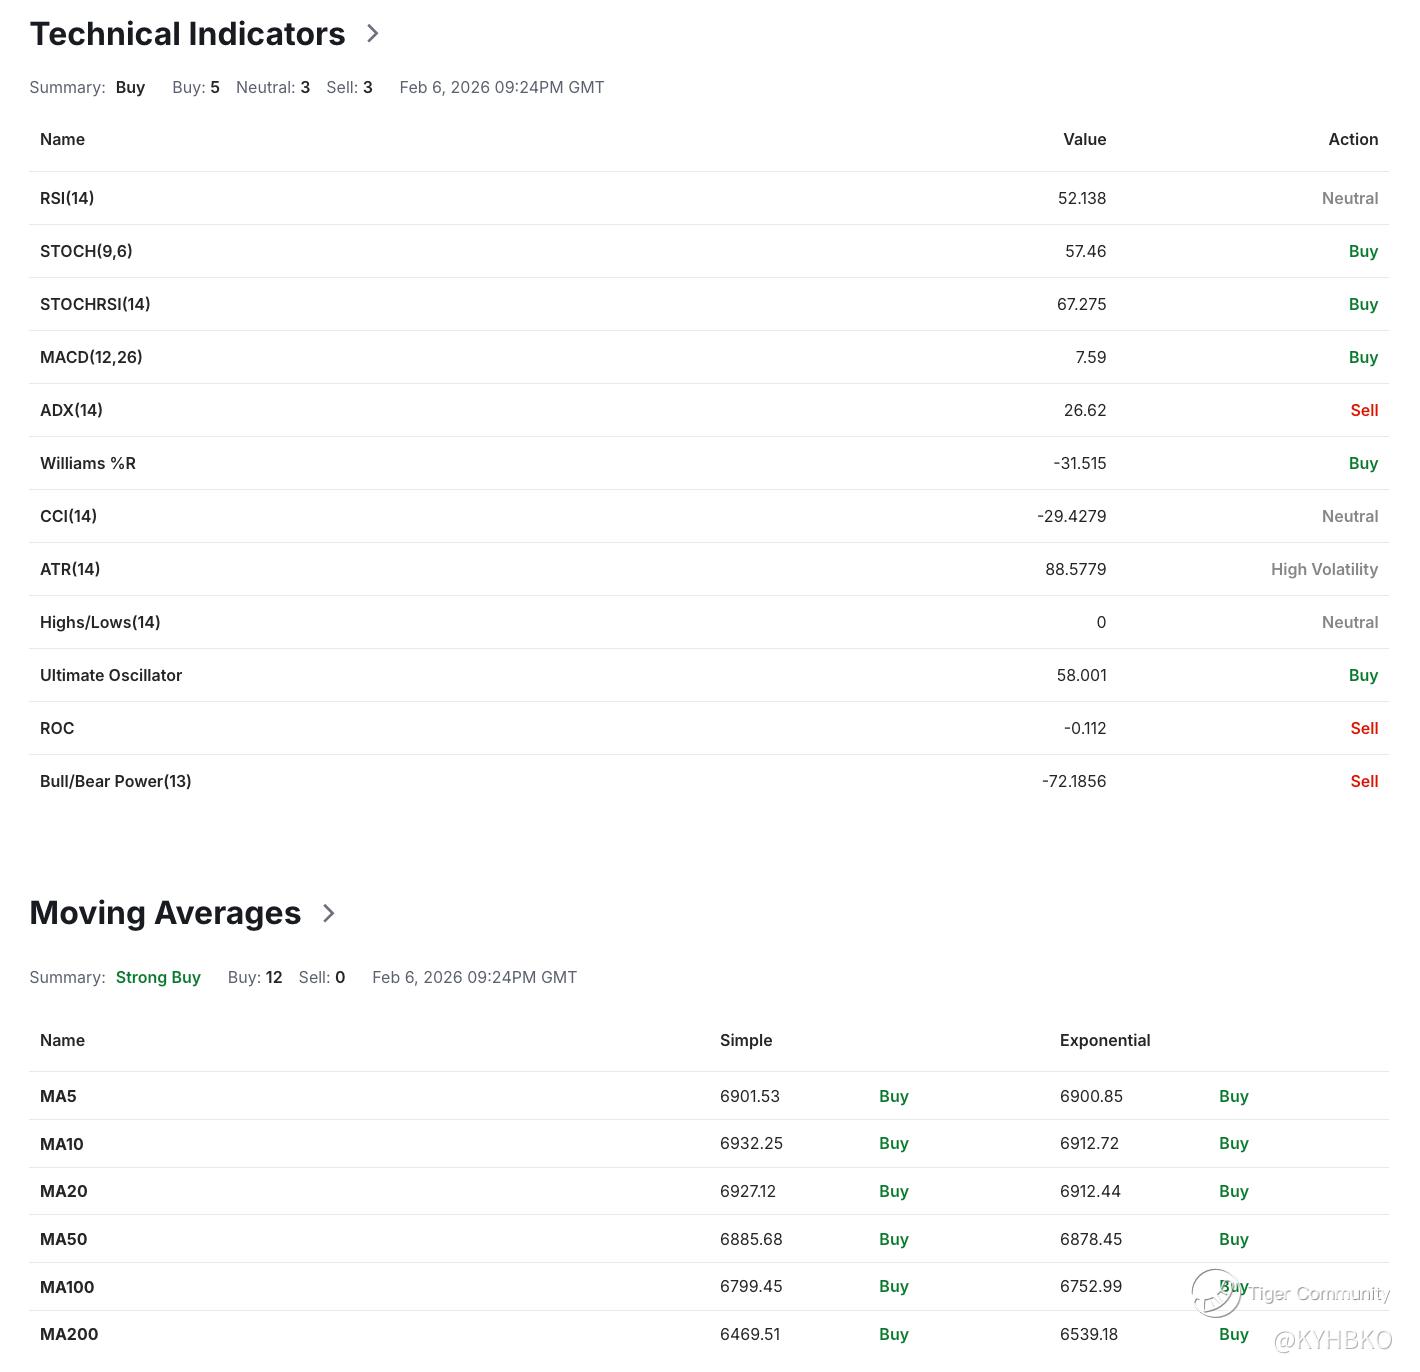Select the Ultimate Oscillator row
1420x1372 pixels.
coord(709,675)
